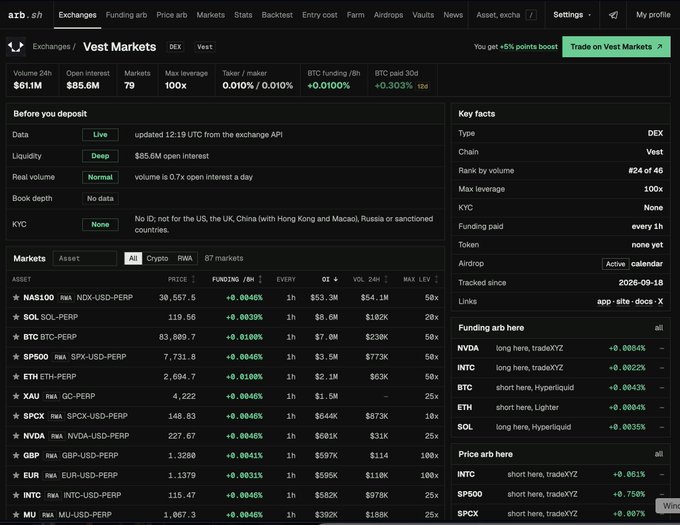The image size is (680, 525).
Task: Star the NAS100 market row
Action: pos(16,297)
